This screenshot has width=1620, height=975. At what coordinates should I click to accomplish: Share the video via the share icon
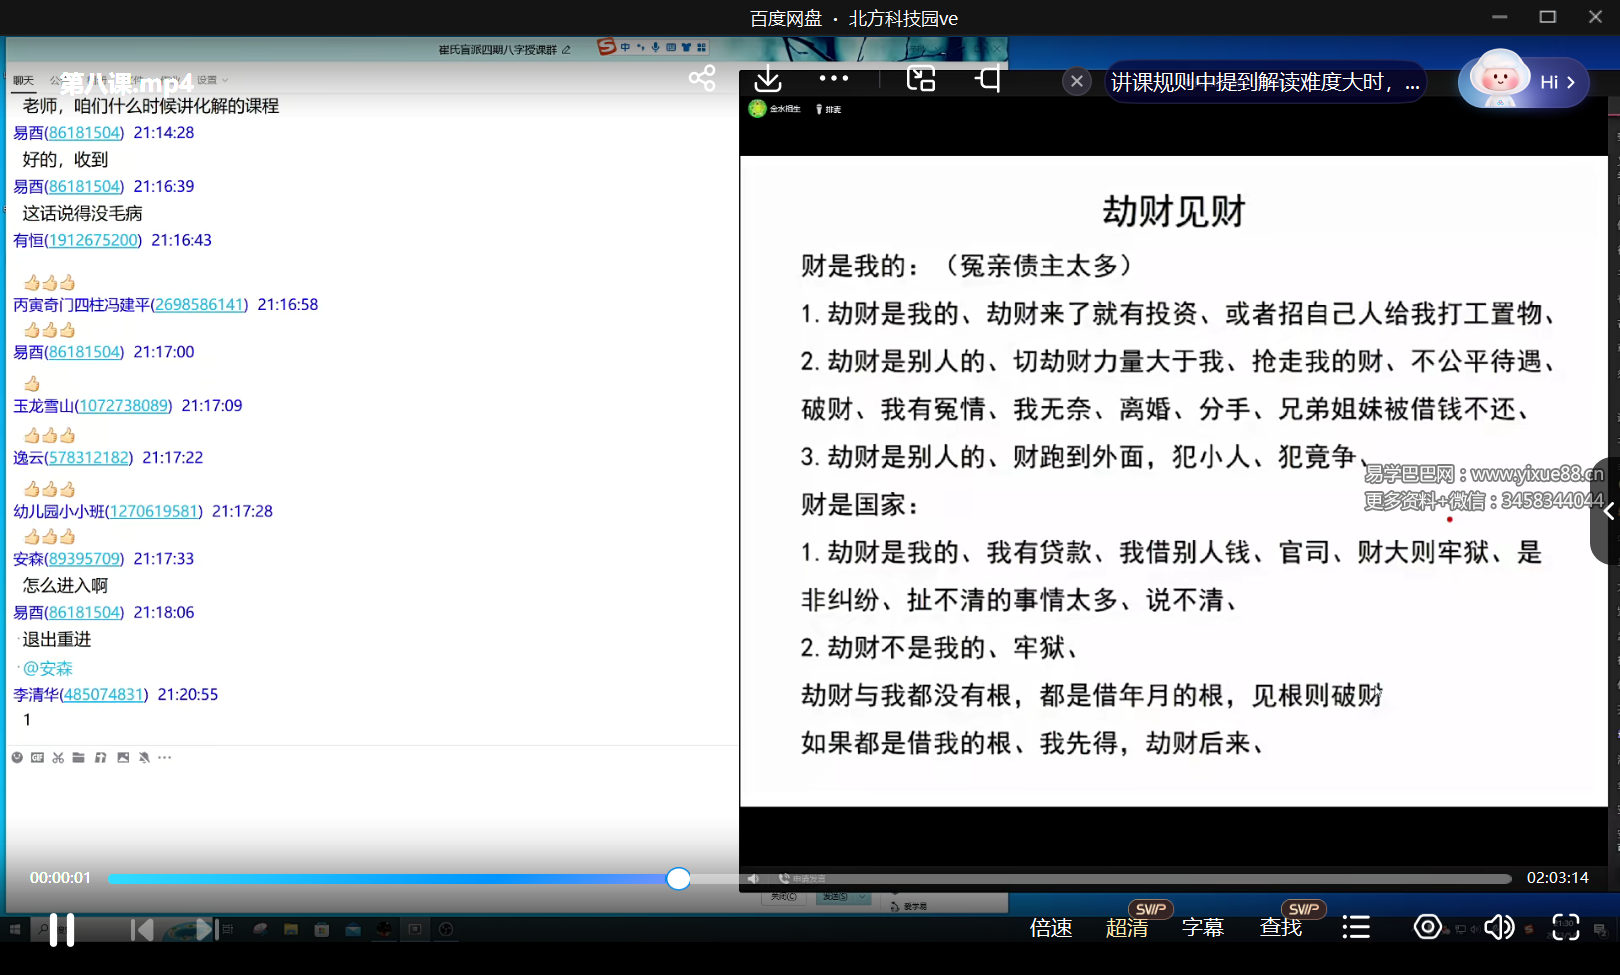coord(702,78)
